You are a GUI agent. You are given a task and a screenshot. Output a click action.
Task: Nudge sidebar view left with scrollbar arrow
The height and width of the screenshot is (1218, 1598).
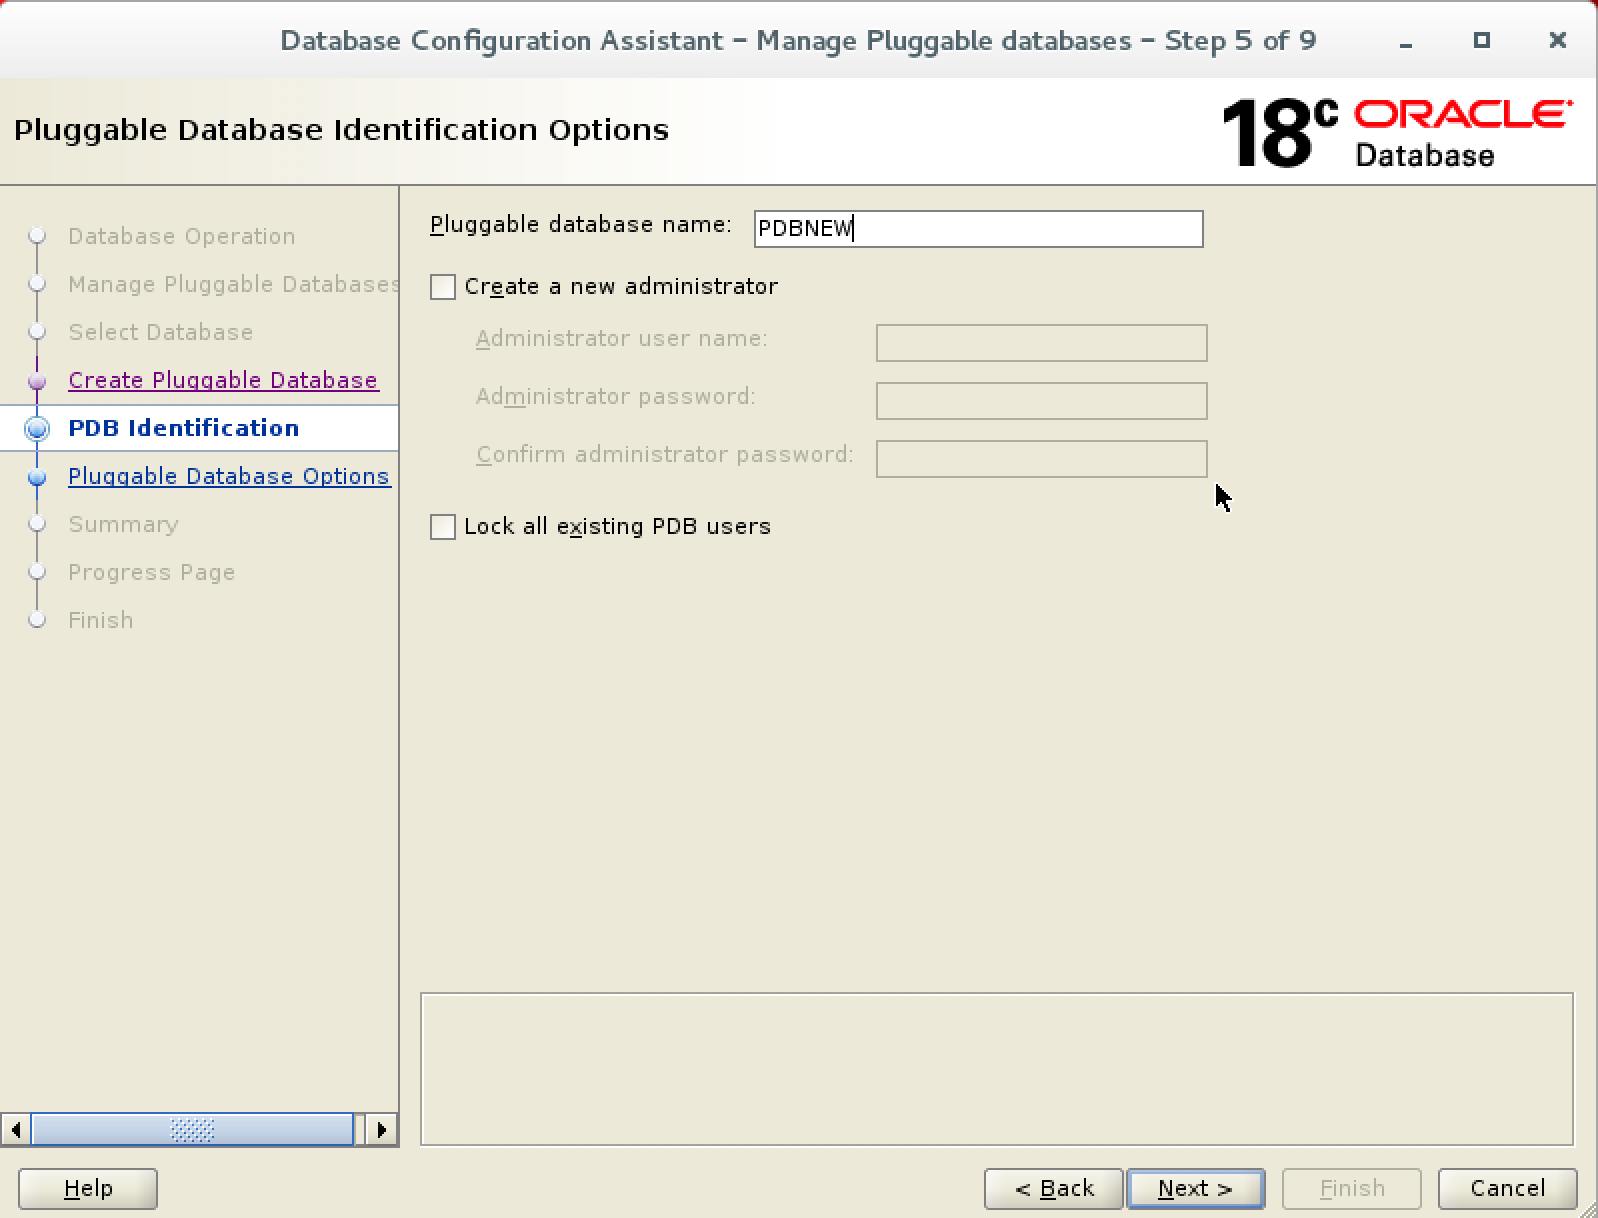[x=15, y=1130]
